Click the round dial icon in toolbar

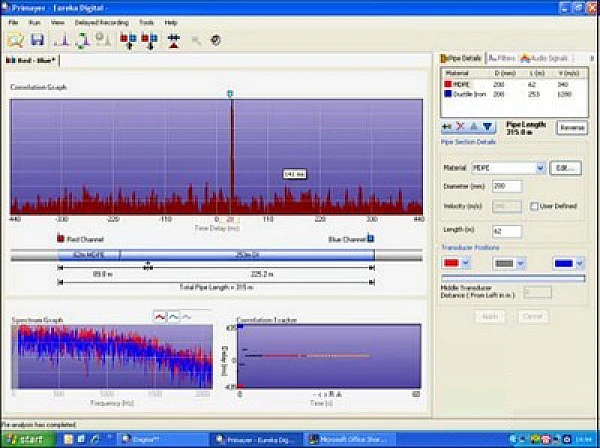[215, 40]
